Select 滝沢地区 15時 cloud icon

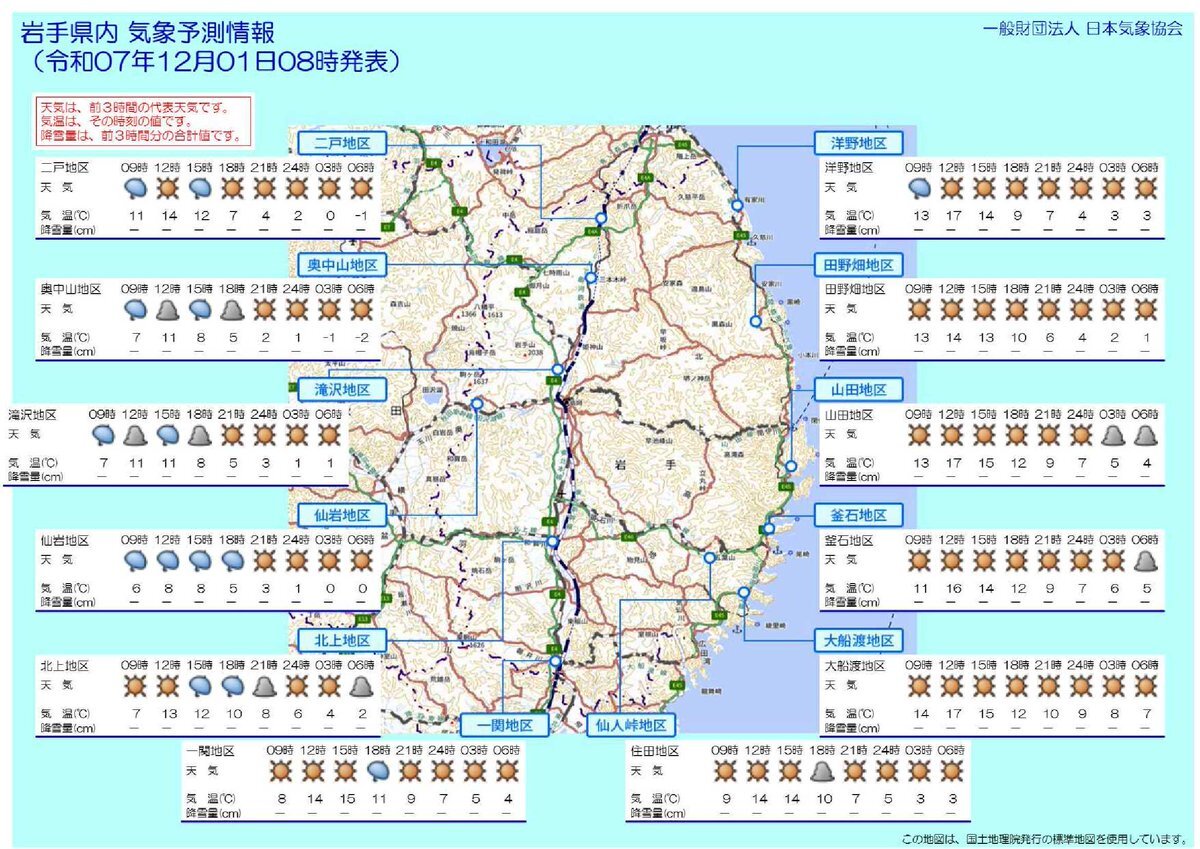(x=168, y=435)
